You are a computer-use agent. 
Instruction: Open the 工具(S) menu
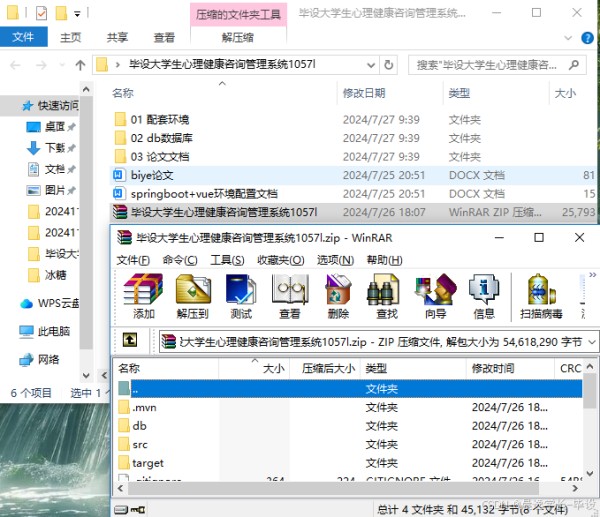pyautogui.click(x=227, y=260)
